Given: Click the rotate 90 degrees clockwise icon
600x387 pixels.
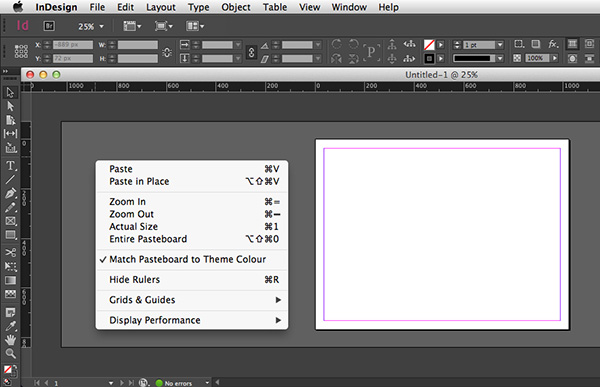Looking at the screenshot, I should tap(336, 44).
